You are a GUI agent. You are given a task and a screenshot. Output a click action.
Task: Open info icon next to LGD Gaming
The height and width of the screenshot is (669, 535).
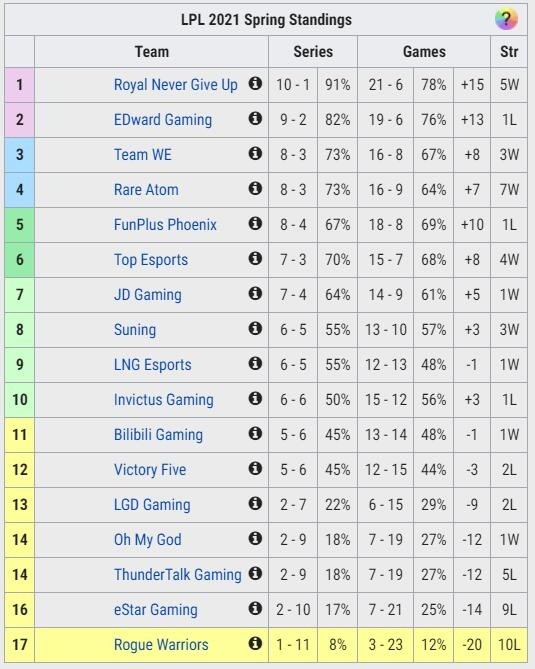(x=255, y=503)
